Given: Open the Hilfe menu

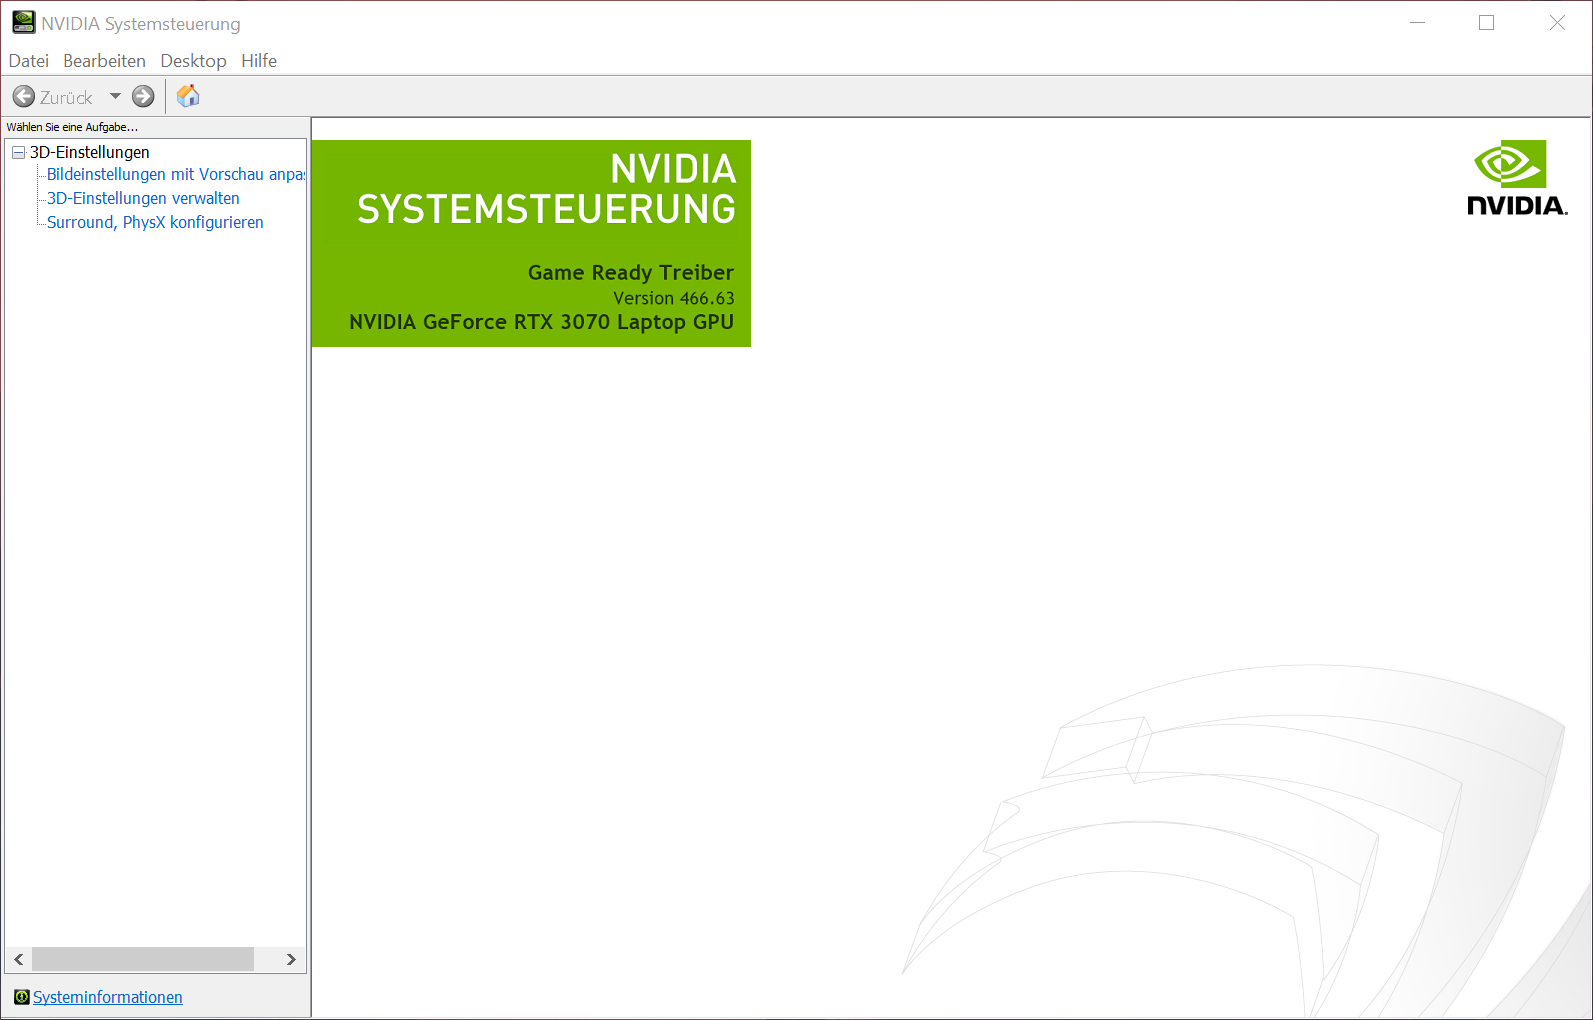Looking at the screenshot, I should (x=259, y=61).
